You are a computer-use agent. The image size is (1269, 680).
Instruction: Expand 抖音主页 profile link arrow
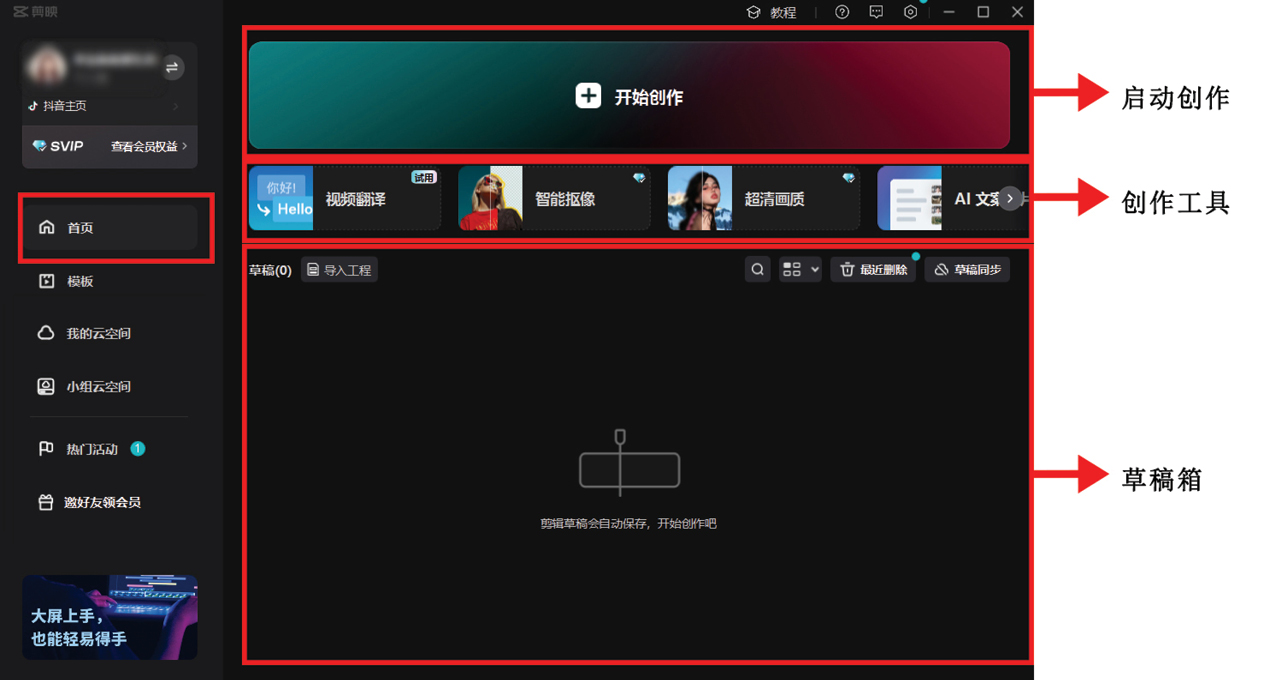click(x=176, y=106)
